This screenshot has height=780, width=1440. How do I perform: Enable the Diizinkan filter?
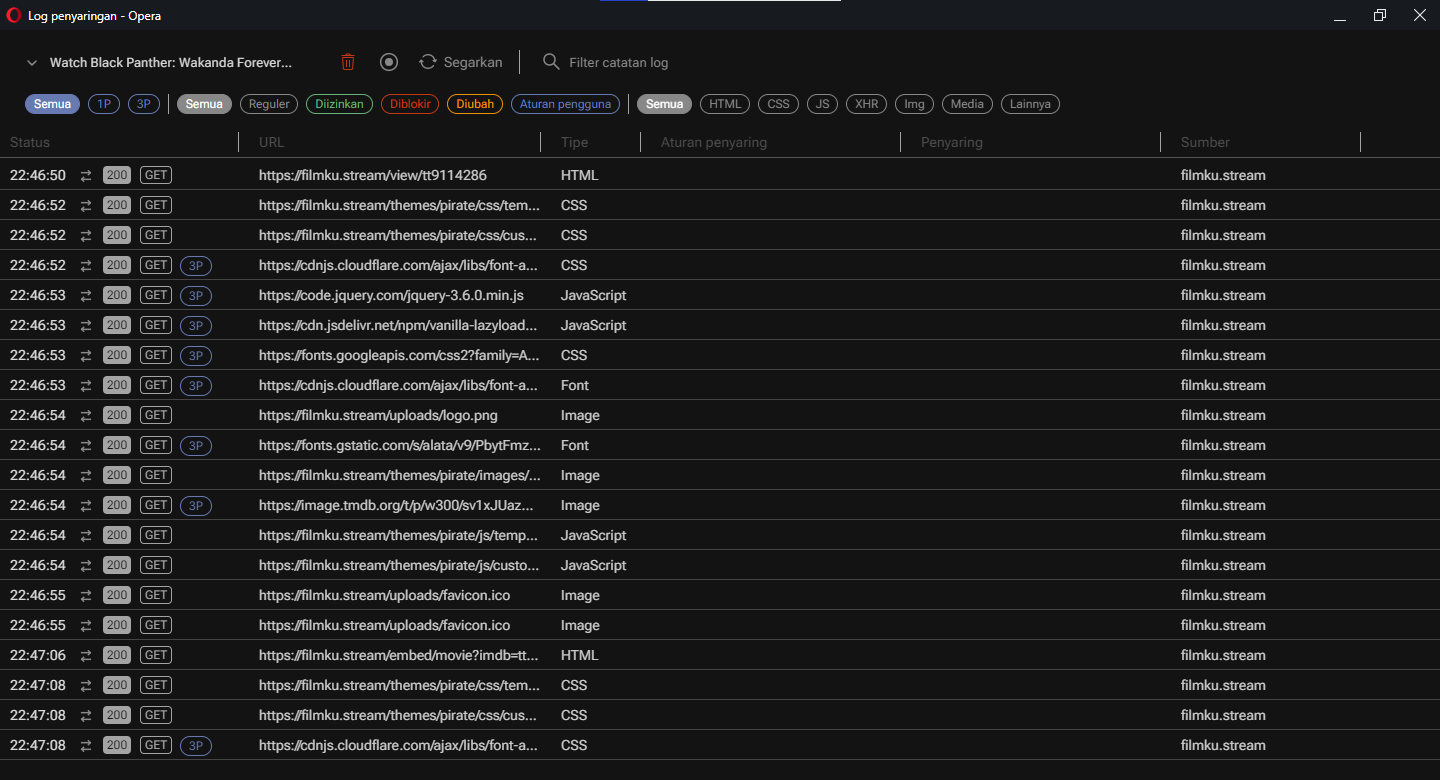[339, 103]
